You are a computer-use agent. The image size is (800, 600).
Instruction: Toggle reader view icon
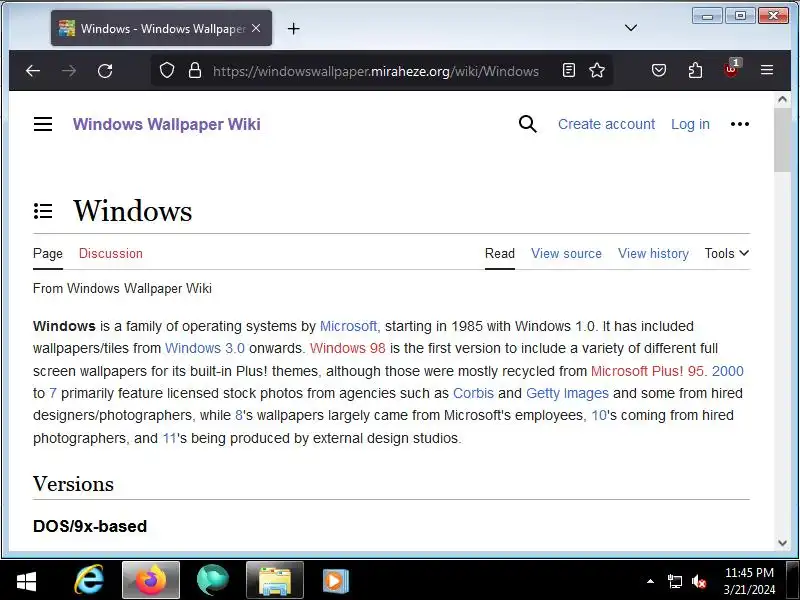(x=569, y=70)
